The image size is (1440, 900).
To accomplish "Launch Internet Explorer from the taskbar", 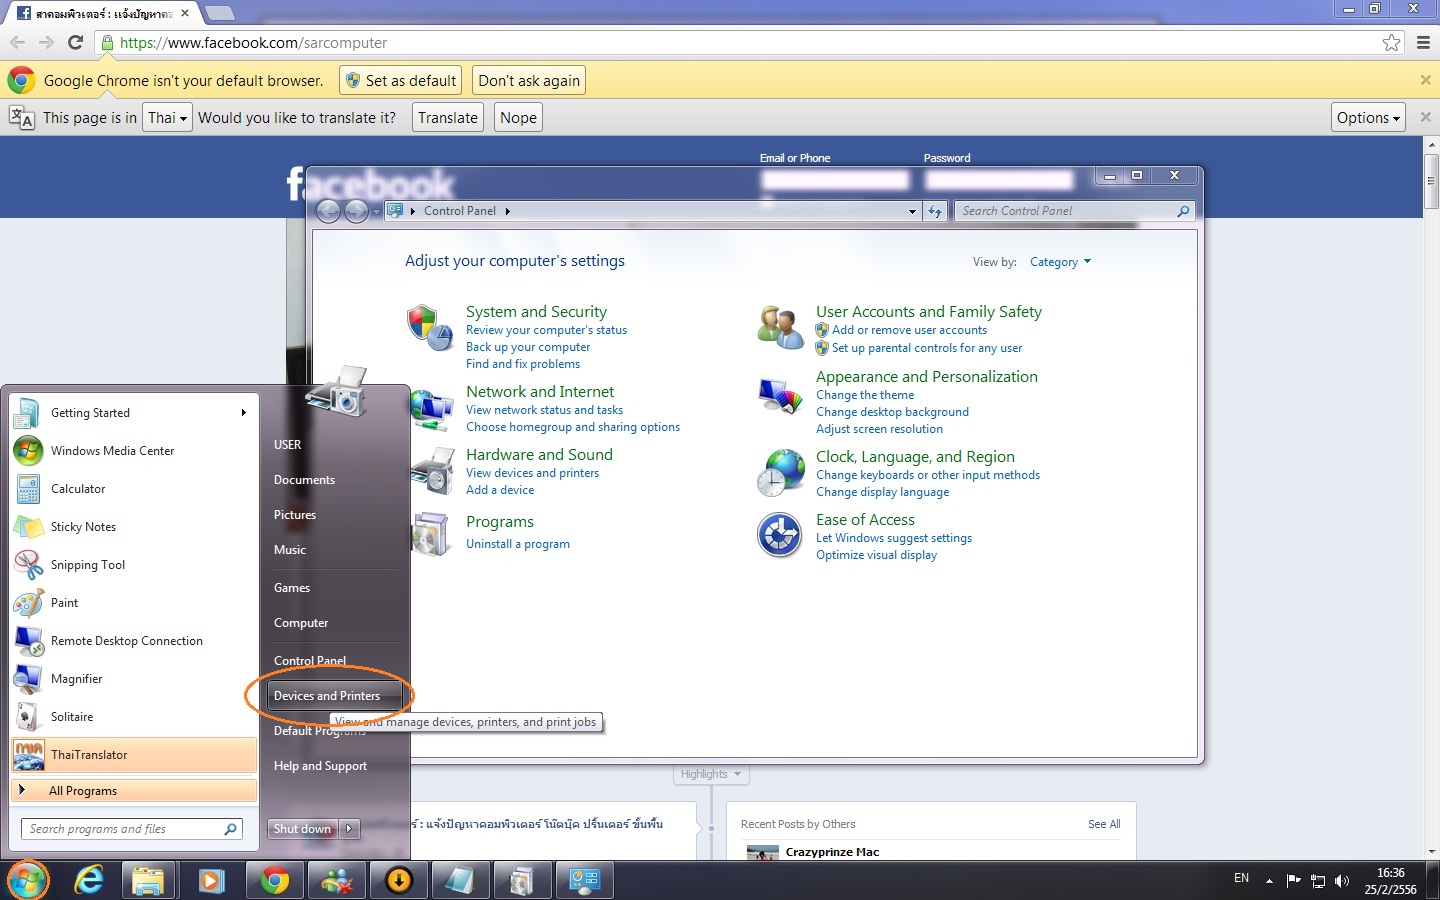I will (x=90, y=880).
